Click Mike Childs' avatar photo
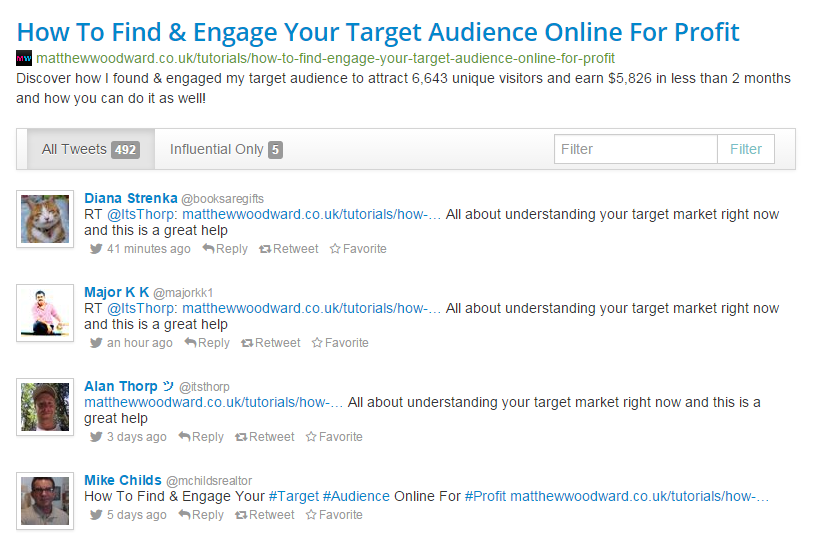This screenshot has width=827, height=549. click(x=45, y=500)
